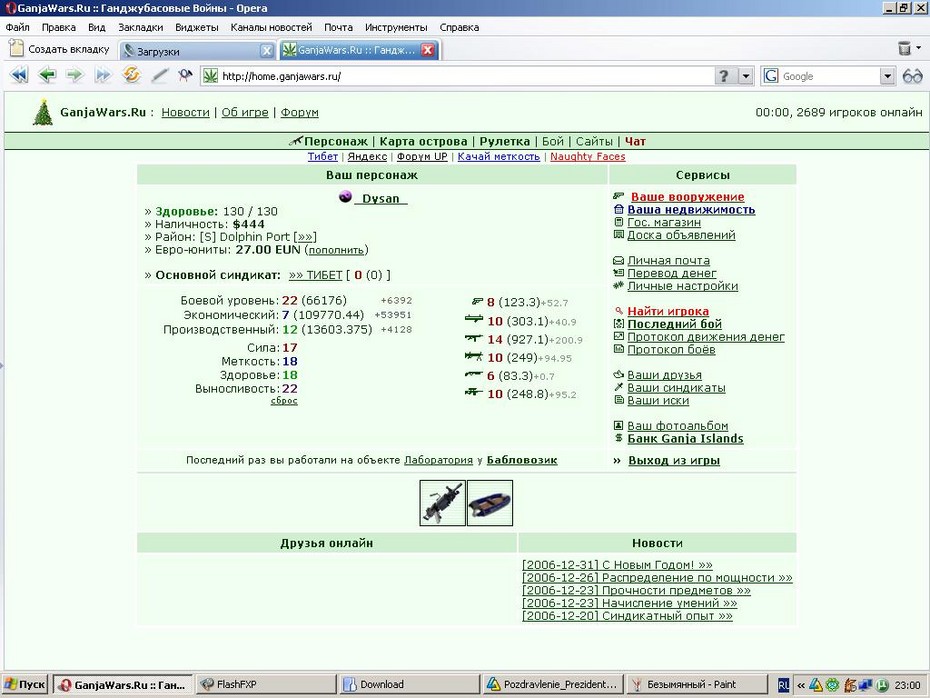Click the Christmas tree logo icon
Image resolution: width=930 pixels, height=698 pixels.
(x=43, y=112)
